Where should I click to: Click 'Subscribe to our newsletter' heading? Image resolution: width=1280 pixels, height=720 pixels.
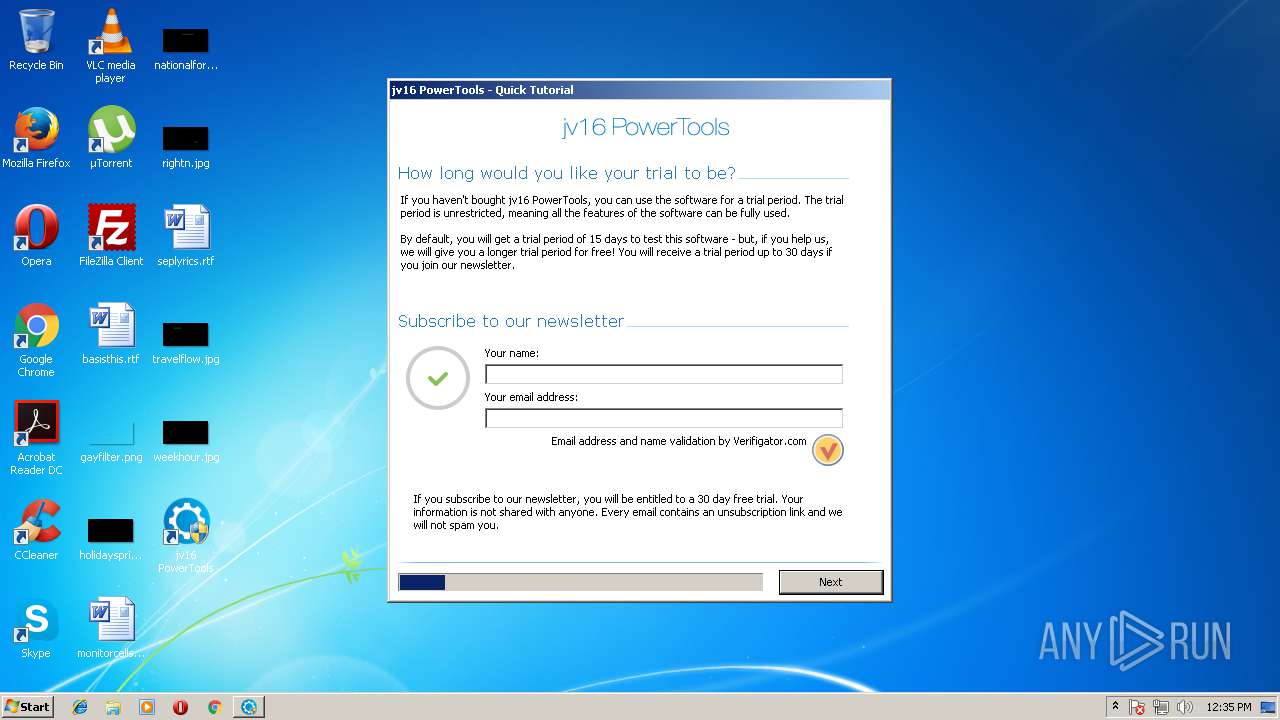point(511,321)
